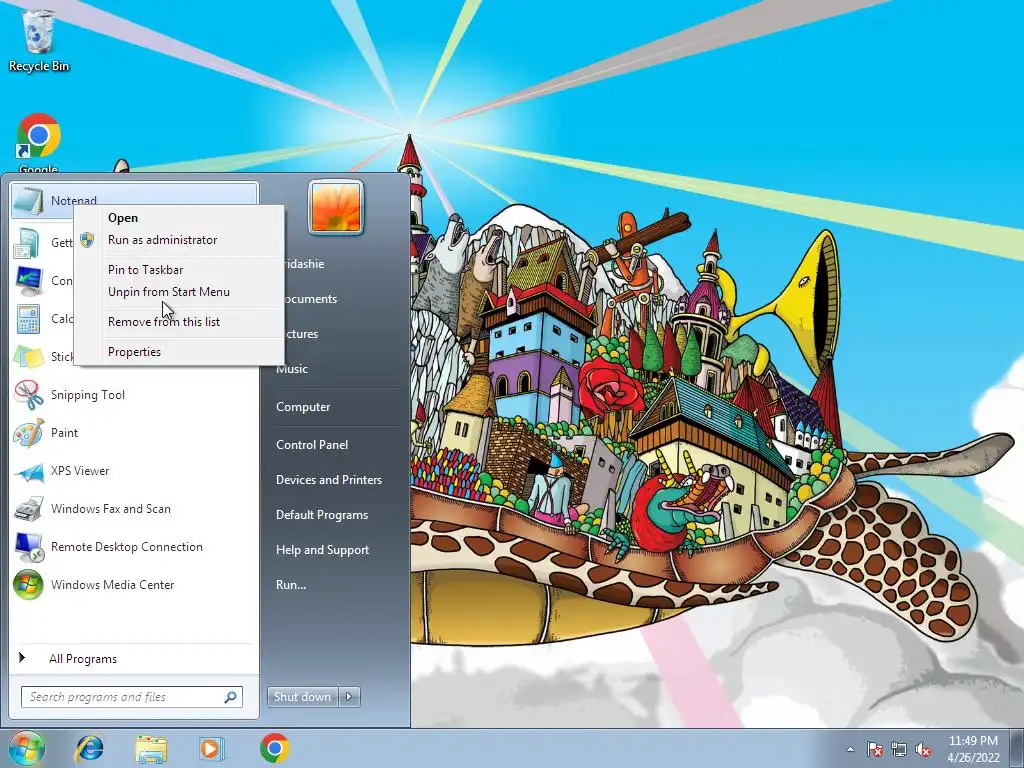Click the Shut down button
This screenshot has height=768, width=1024.
point(302,697)
